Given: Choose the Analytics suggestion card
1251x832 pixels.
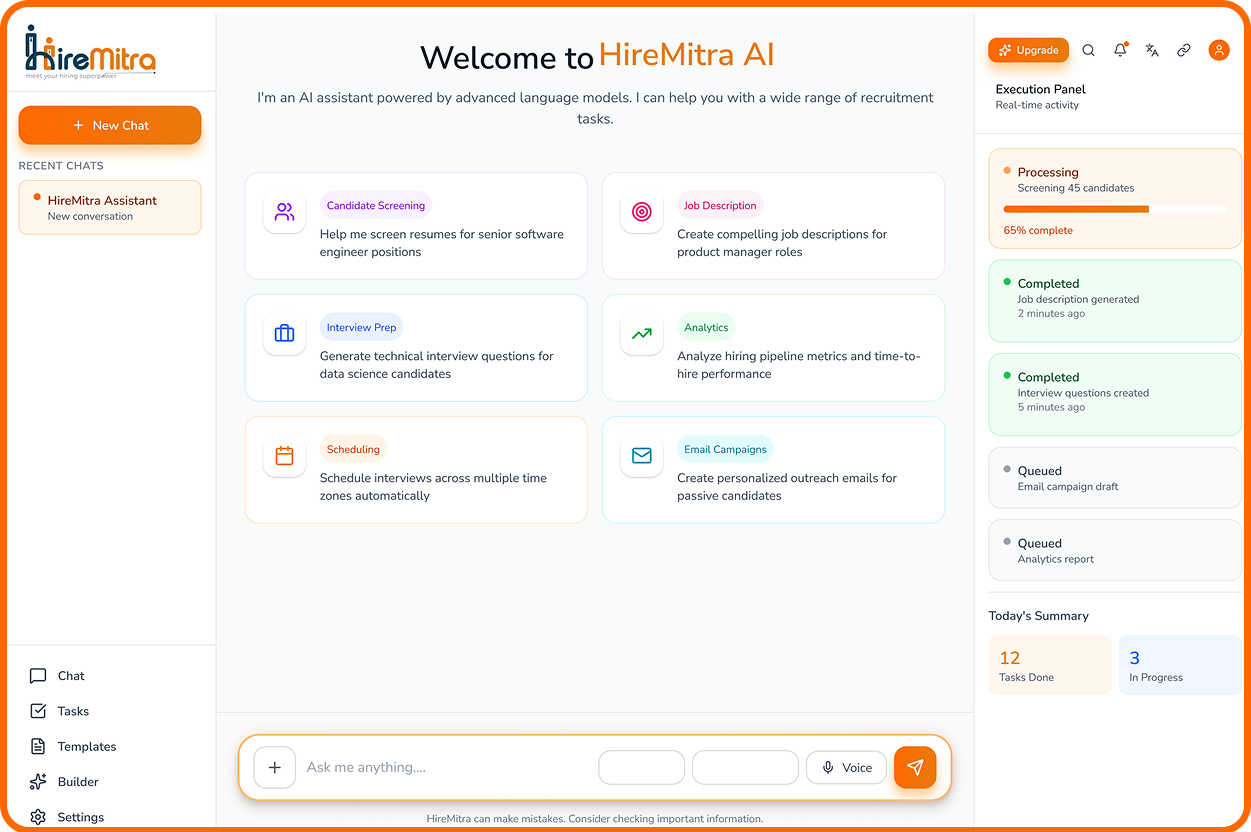Looking at the screenshot, I should click(x=773, y=348).
